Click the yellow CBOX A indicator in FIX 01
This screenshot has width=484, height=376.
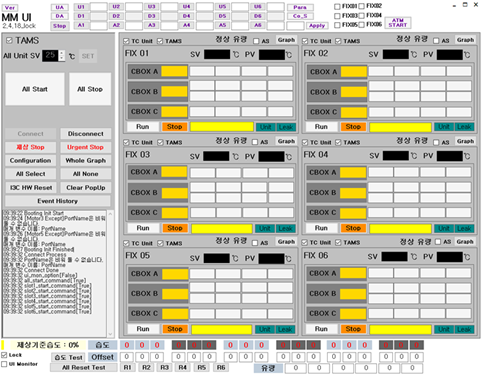point(174,71)
